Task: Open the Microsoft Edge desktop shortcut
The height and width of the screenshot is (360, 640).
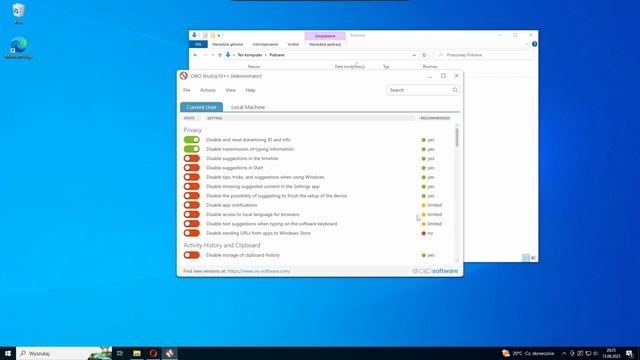Action: (x=18, y=48)
